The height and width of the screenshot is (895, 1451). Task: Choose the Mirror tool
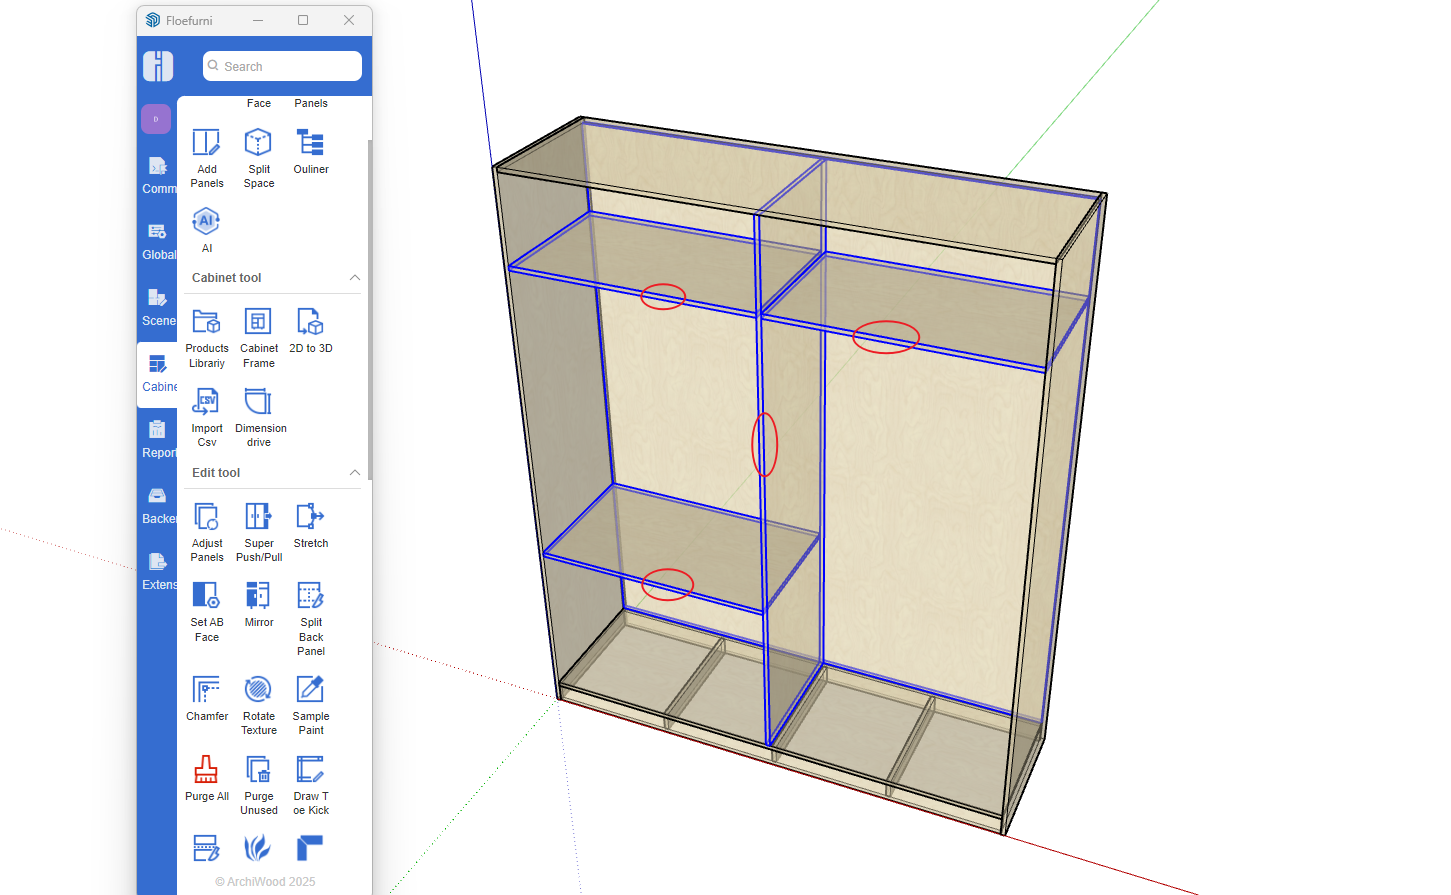[258, 605]
